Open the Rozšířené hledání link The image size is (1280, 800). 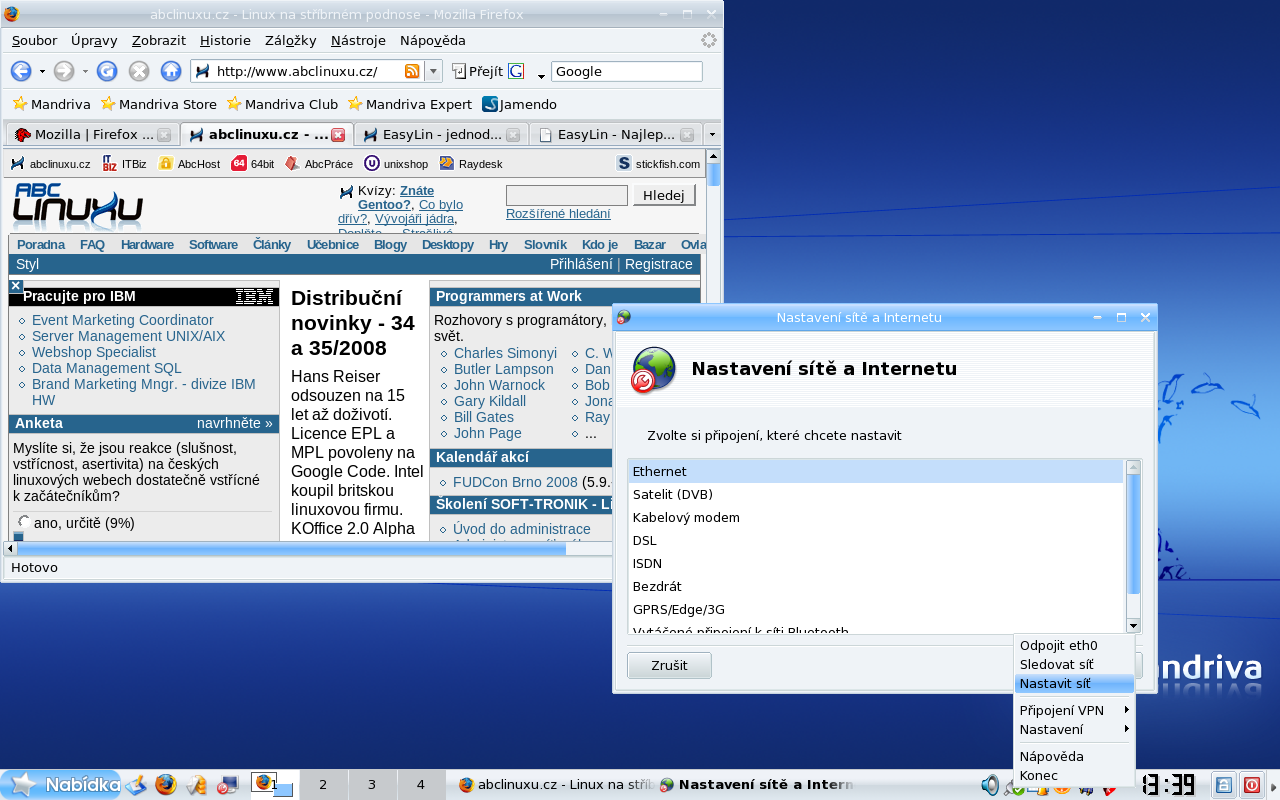(557, 214)
